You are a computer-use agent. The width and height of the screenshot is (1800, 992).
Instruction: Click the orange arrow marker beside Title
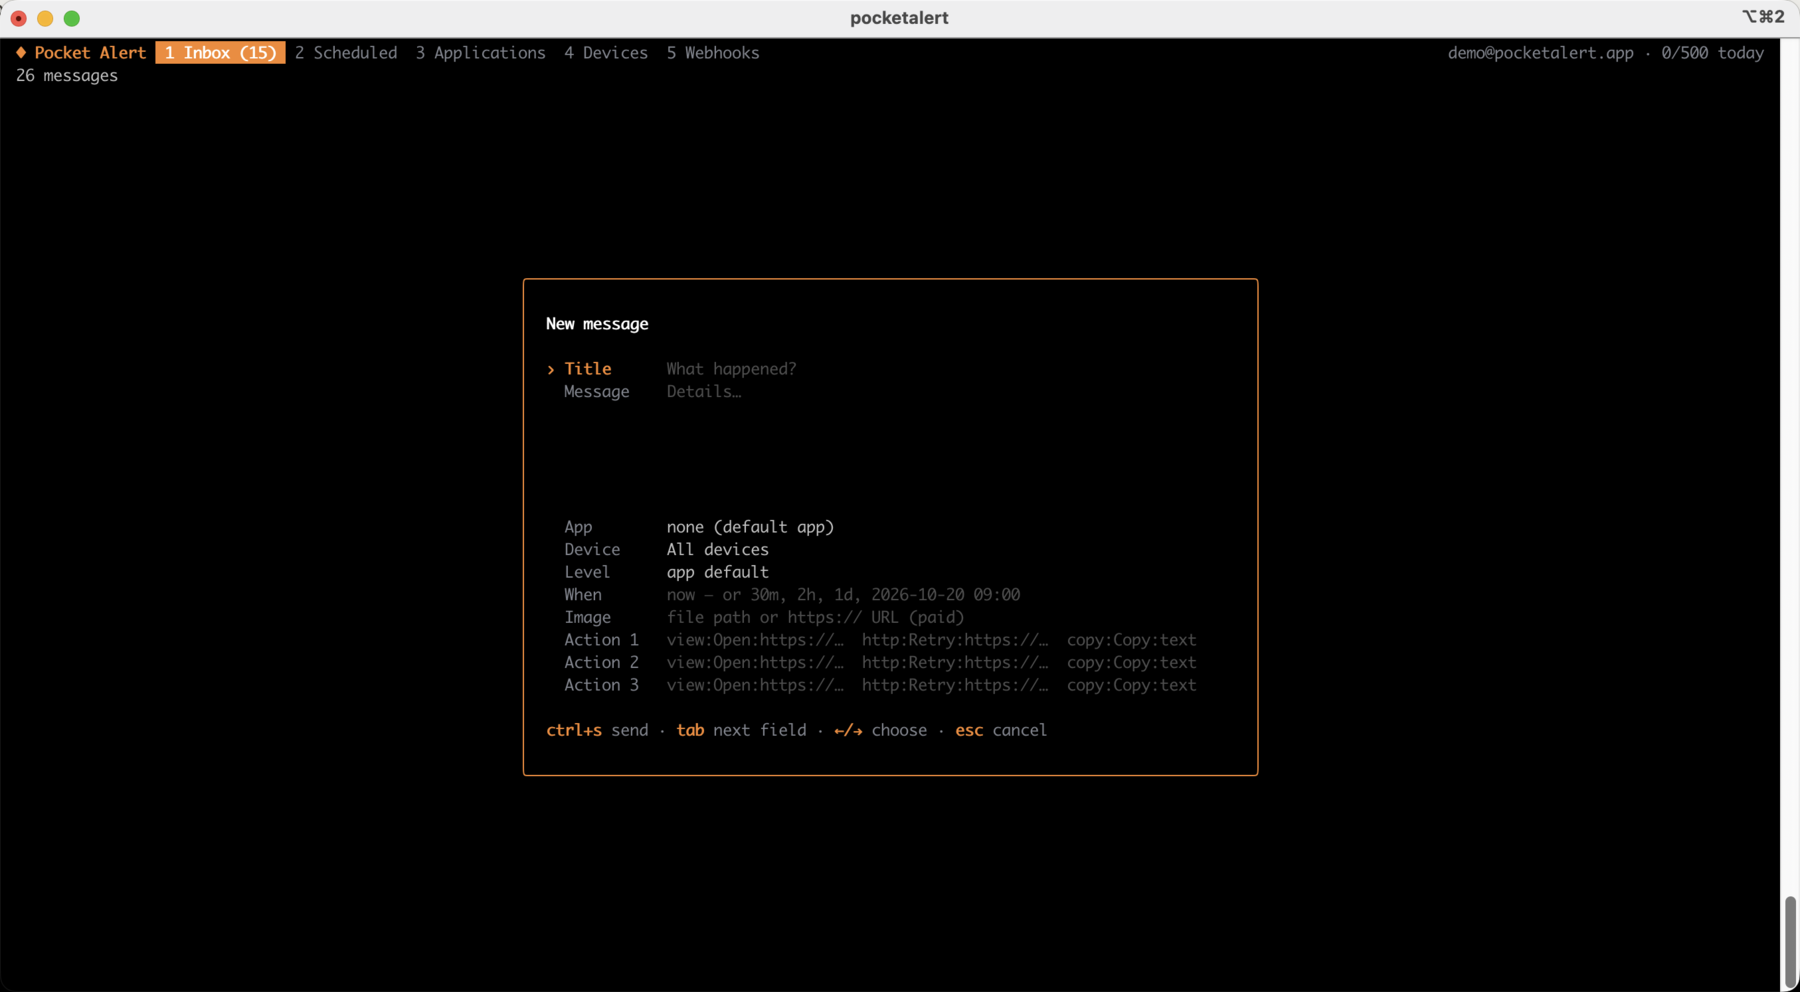(x=551, y=369)
